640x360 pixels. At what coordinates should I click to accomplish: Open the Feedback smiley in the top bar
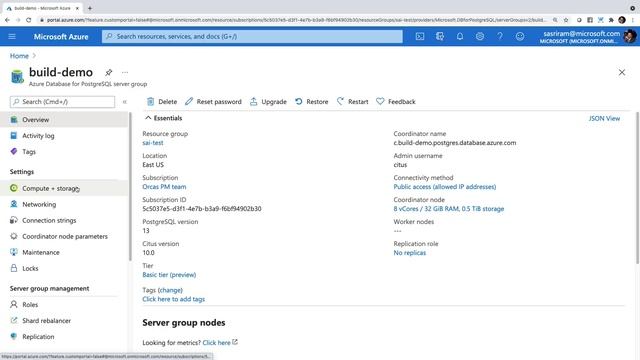520,36
